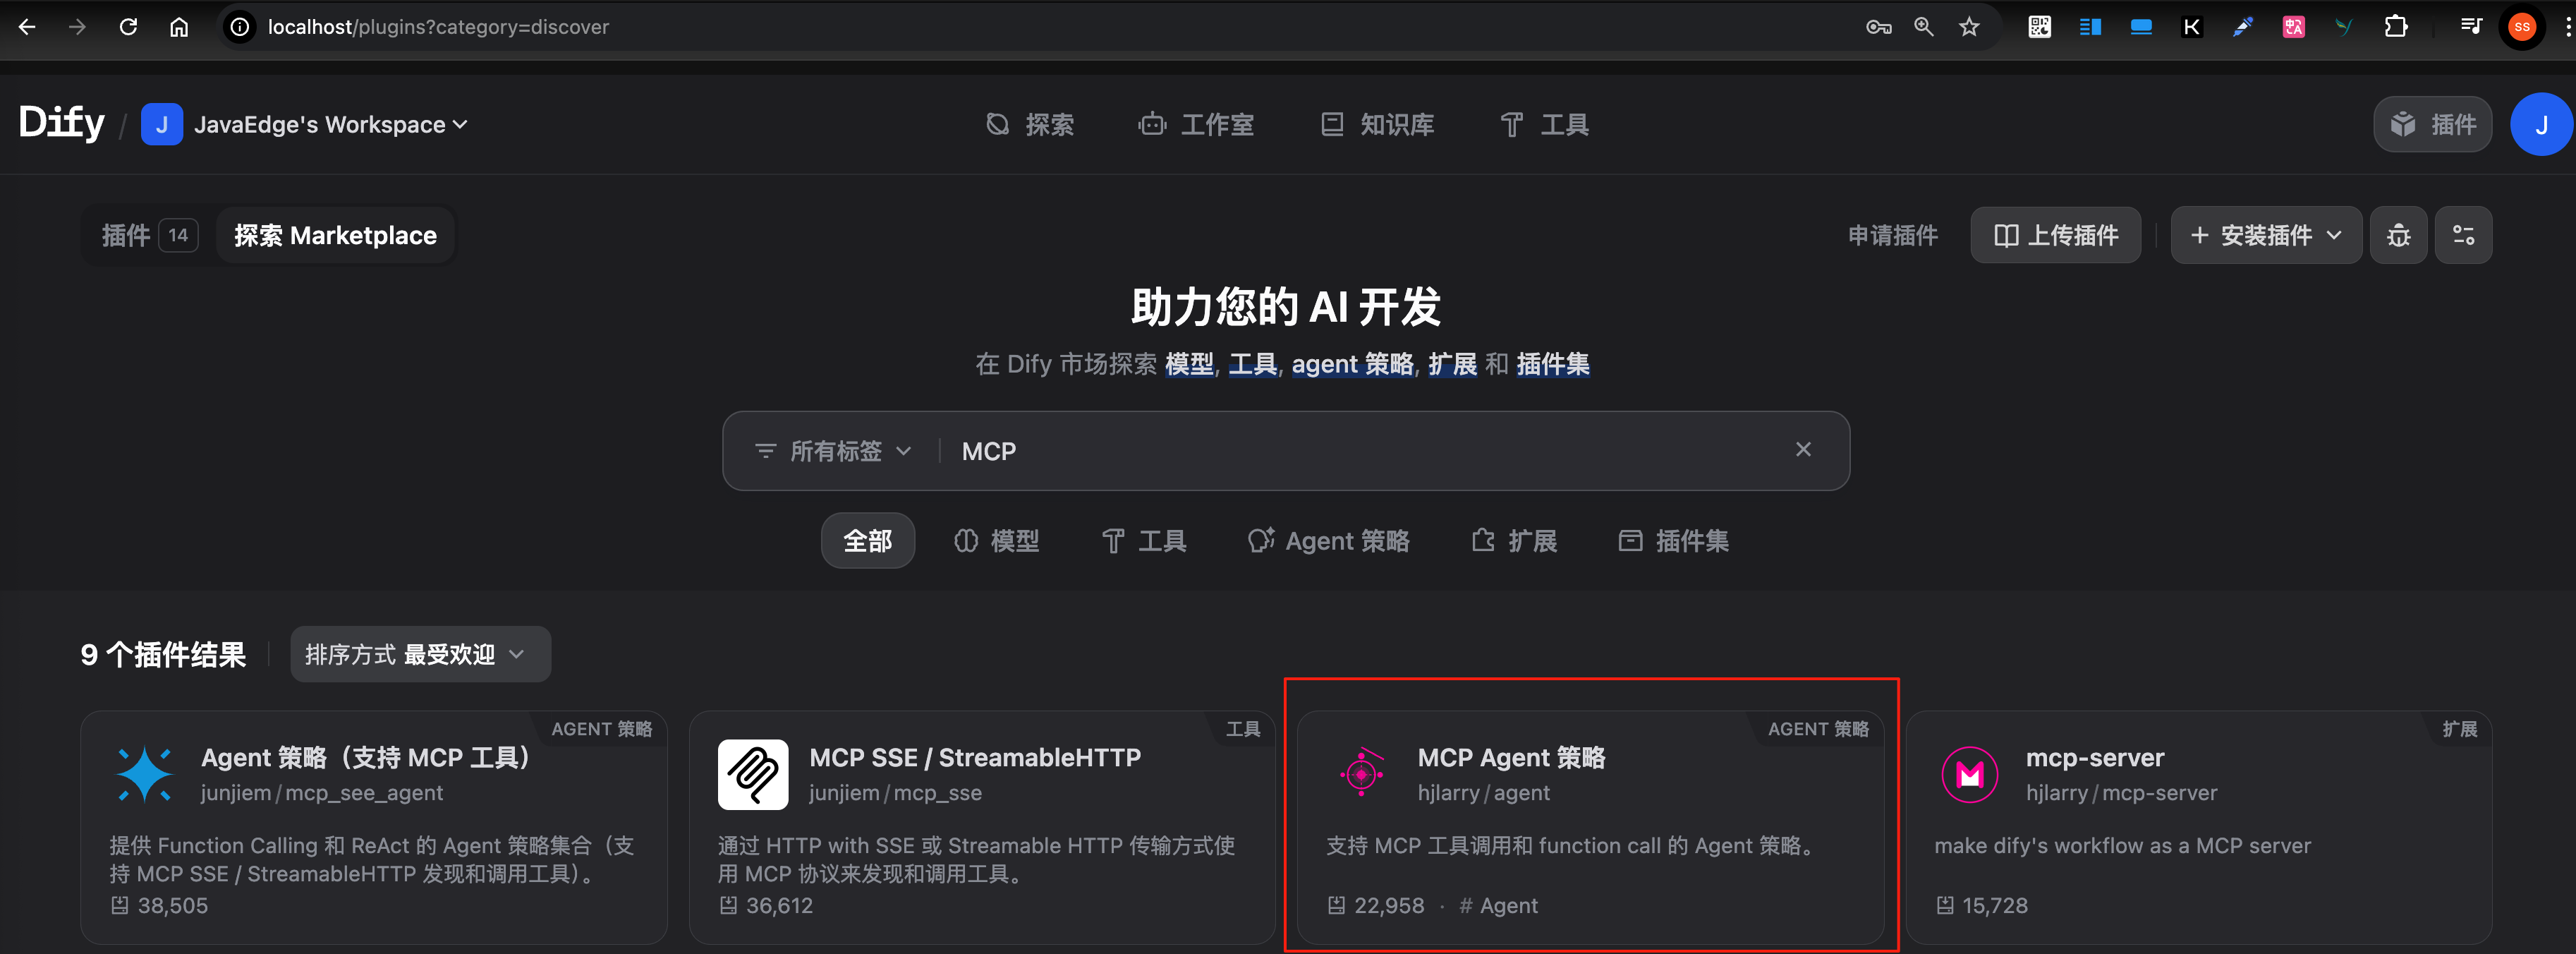Go to 知识库 in top navigation
This screenshot has width=2576, height=954.
click(1378, 124)
